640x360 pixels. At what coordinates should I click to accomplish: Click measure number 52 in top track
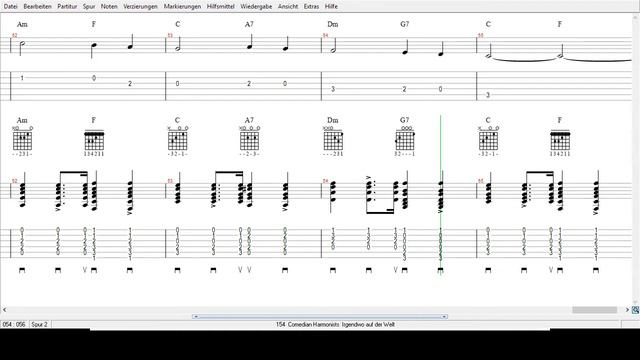[x=15, y=36]
